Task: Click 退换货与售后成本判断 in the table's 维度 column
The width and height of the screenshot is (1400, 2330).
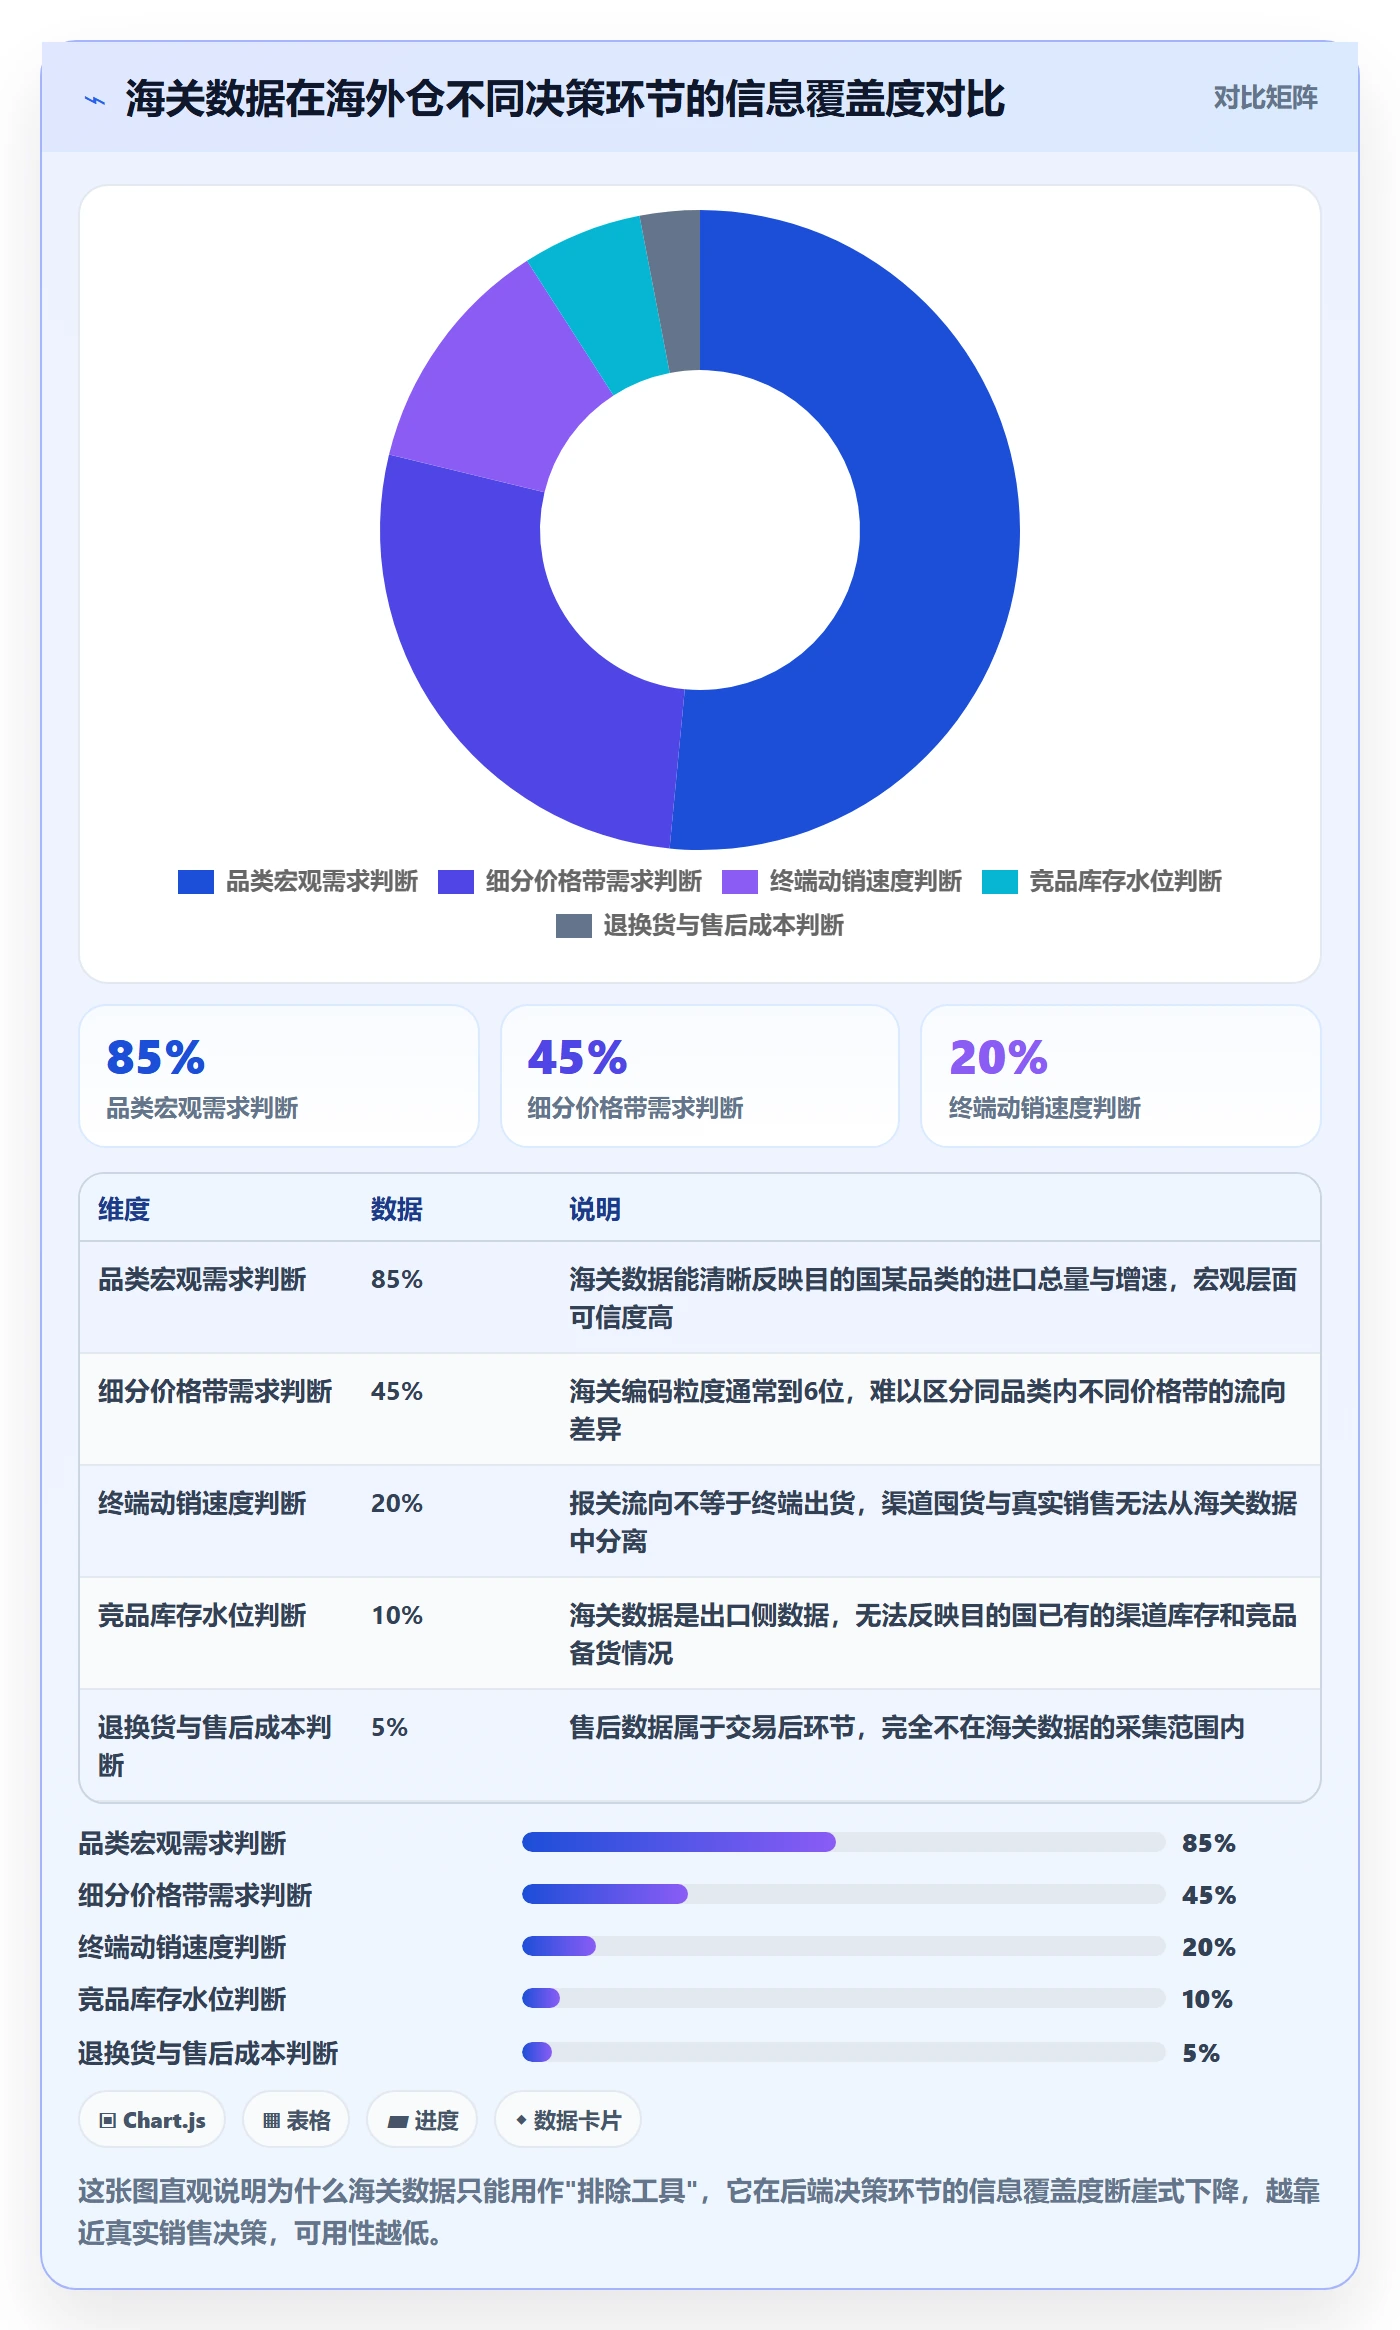Action: [214, 1746]
